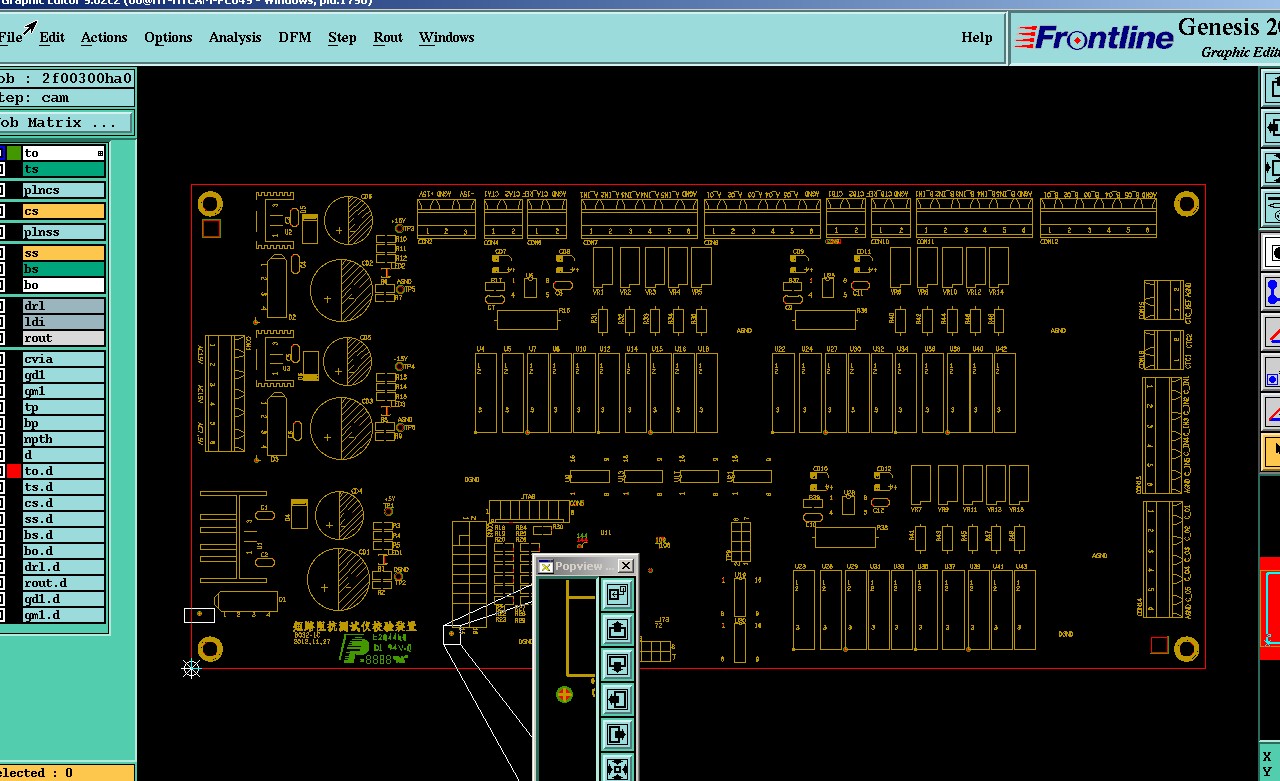The width and height of the screenshot is (1280, 781).
Task: Toggle display checkbox of drl layer
Action: pyautogui.click(x=2, y=306)
